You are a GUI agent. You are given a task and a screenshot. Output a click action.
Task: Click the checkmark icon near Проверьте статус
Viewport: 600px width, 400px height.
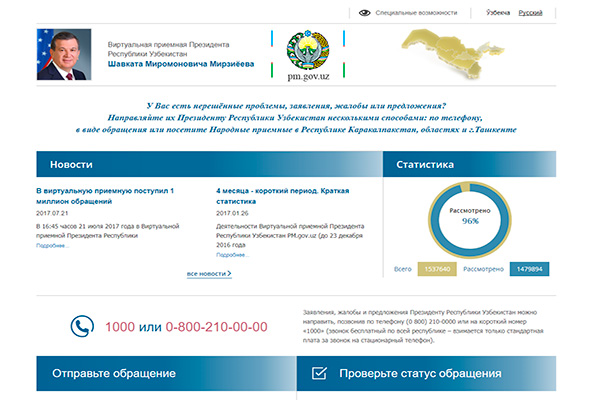319,373
